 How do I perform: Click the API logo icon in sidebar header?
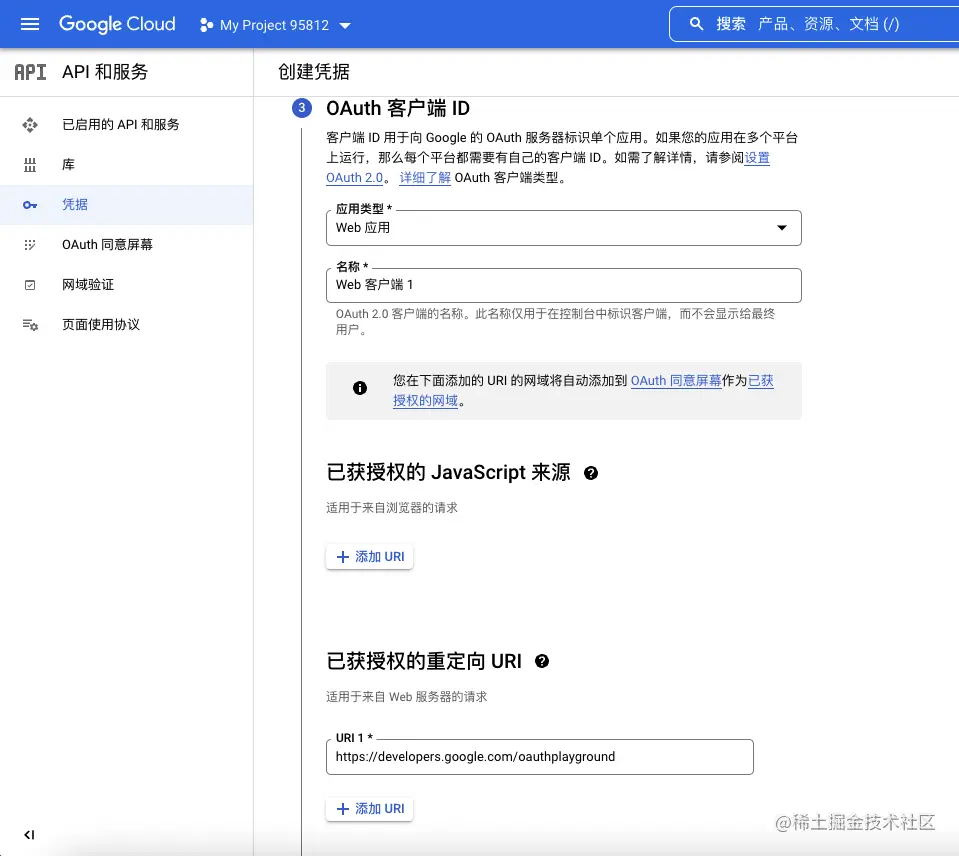click(x=31, y=72)
